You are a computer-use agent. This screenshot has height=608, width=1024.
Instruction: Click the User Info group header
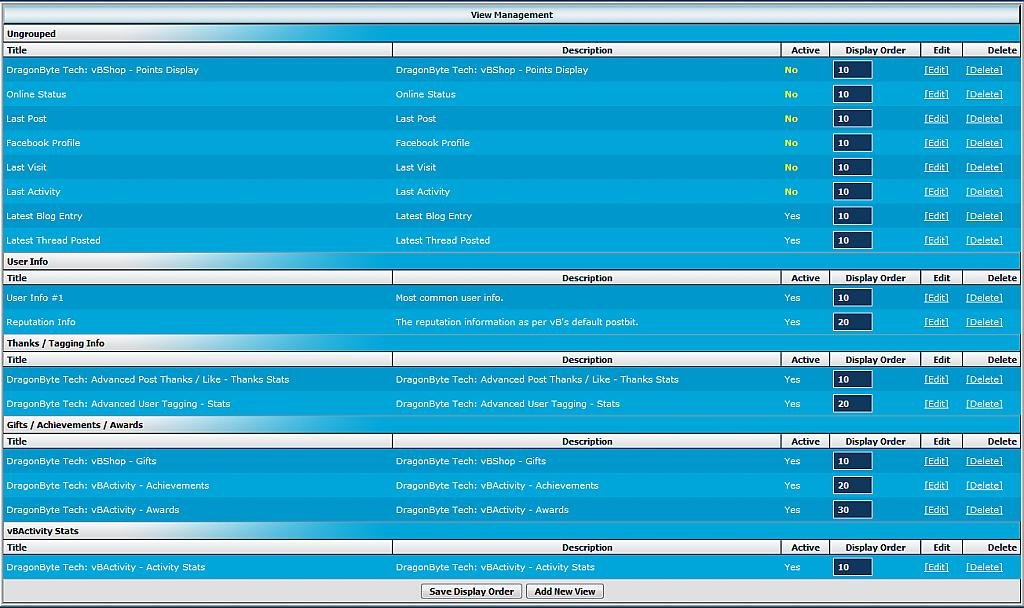tap(511, 262)
